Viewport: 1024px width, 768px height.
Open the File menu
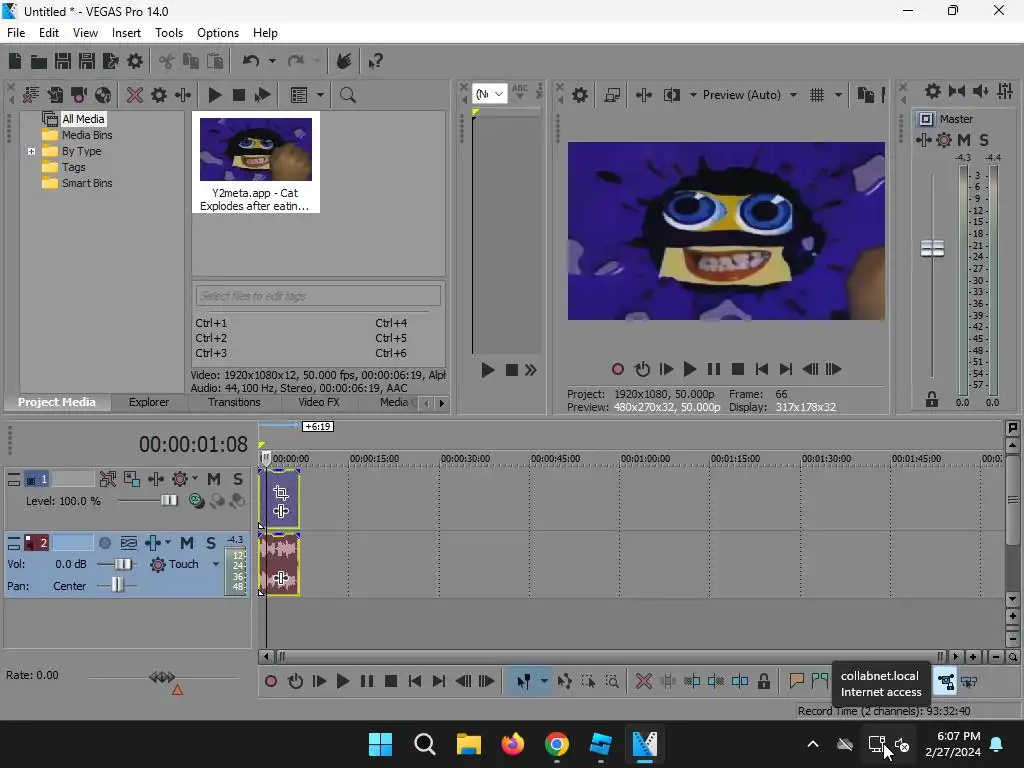tap(16, 33)
